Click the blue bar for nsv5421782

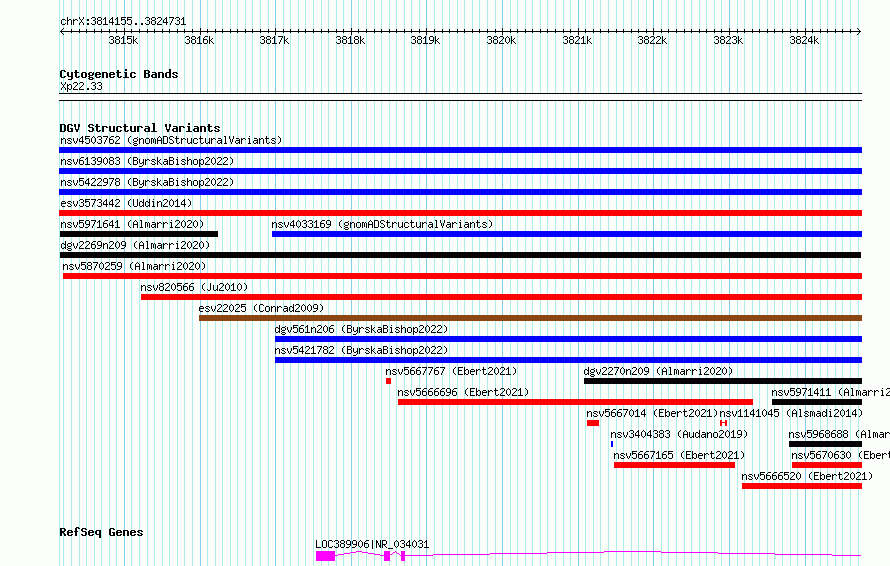tap(568, 360)
